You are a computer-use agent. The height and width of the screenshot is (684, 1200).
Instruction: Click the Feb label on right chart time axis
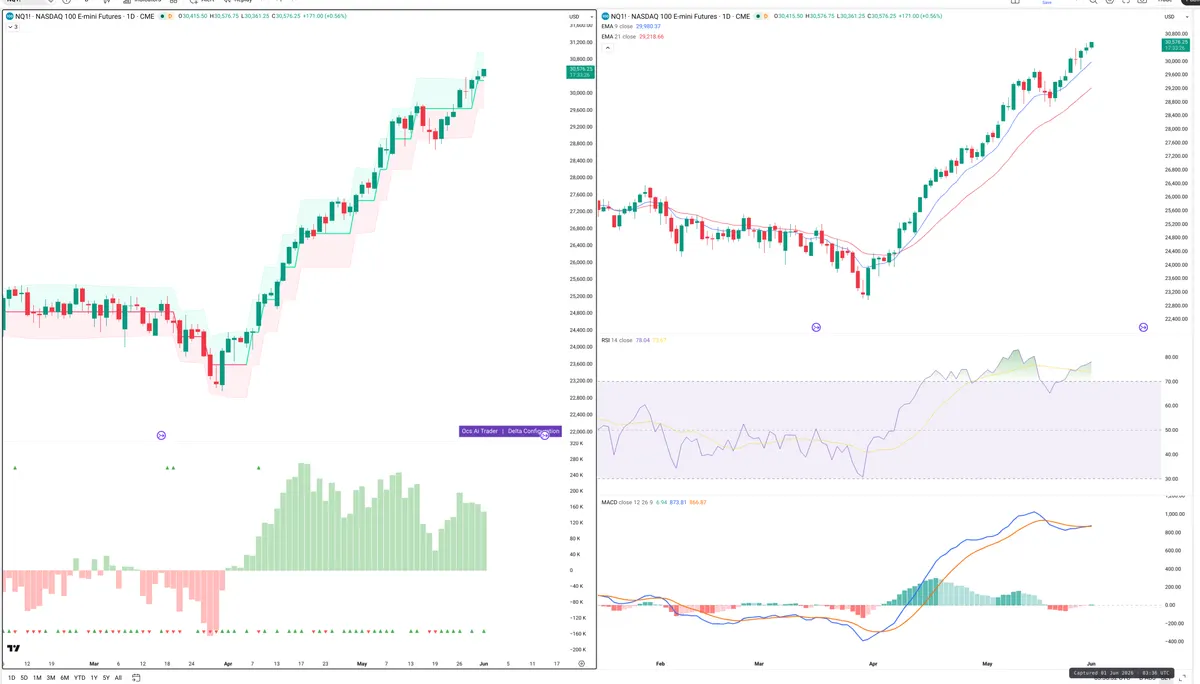point(660,663)
